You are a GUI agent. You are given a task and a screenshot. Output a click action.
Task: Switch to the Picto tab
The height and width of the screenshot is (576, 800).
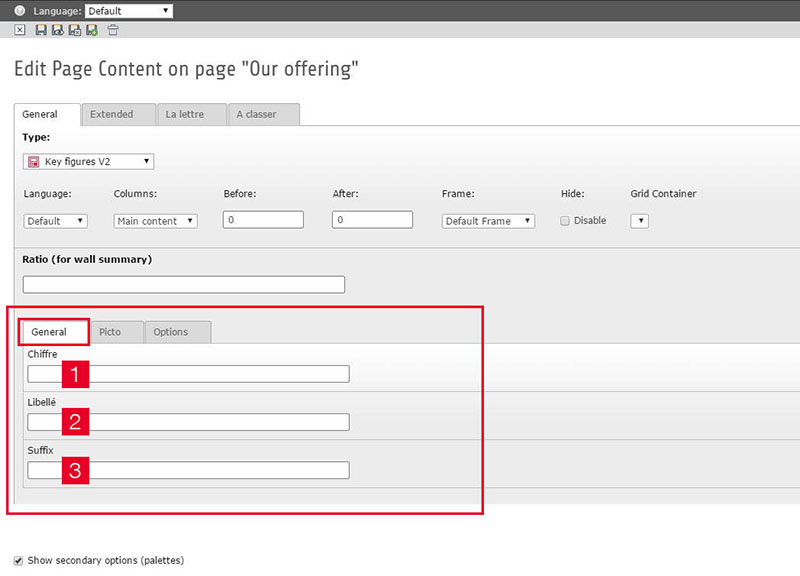[x=117, y=332]
